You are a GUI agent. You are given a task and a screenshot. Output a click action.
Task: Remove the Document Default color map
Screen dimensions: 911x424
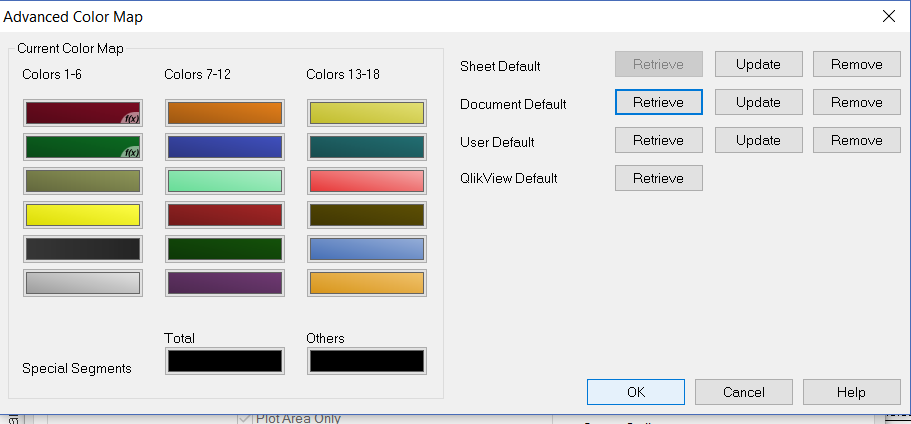857,102
